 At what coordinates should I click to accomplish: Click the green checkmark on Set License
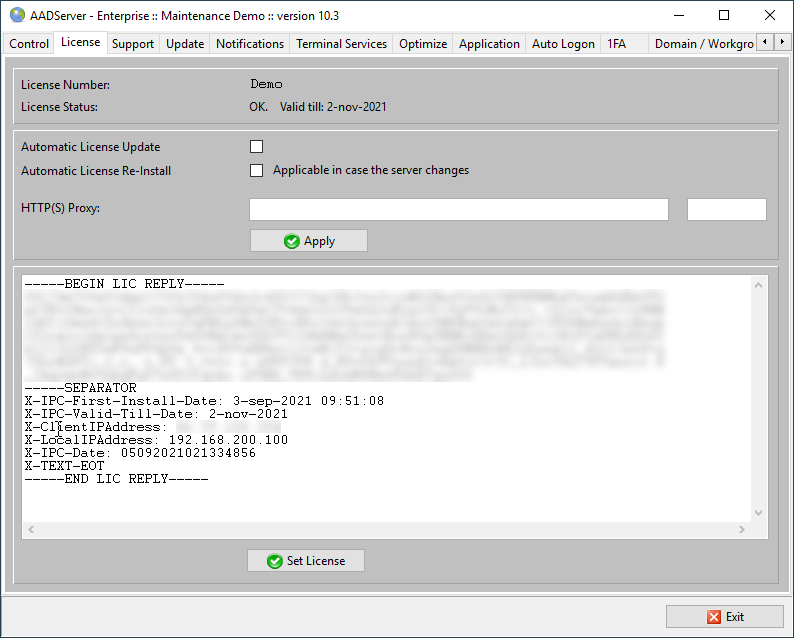point(274,561)
